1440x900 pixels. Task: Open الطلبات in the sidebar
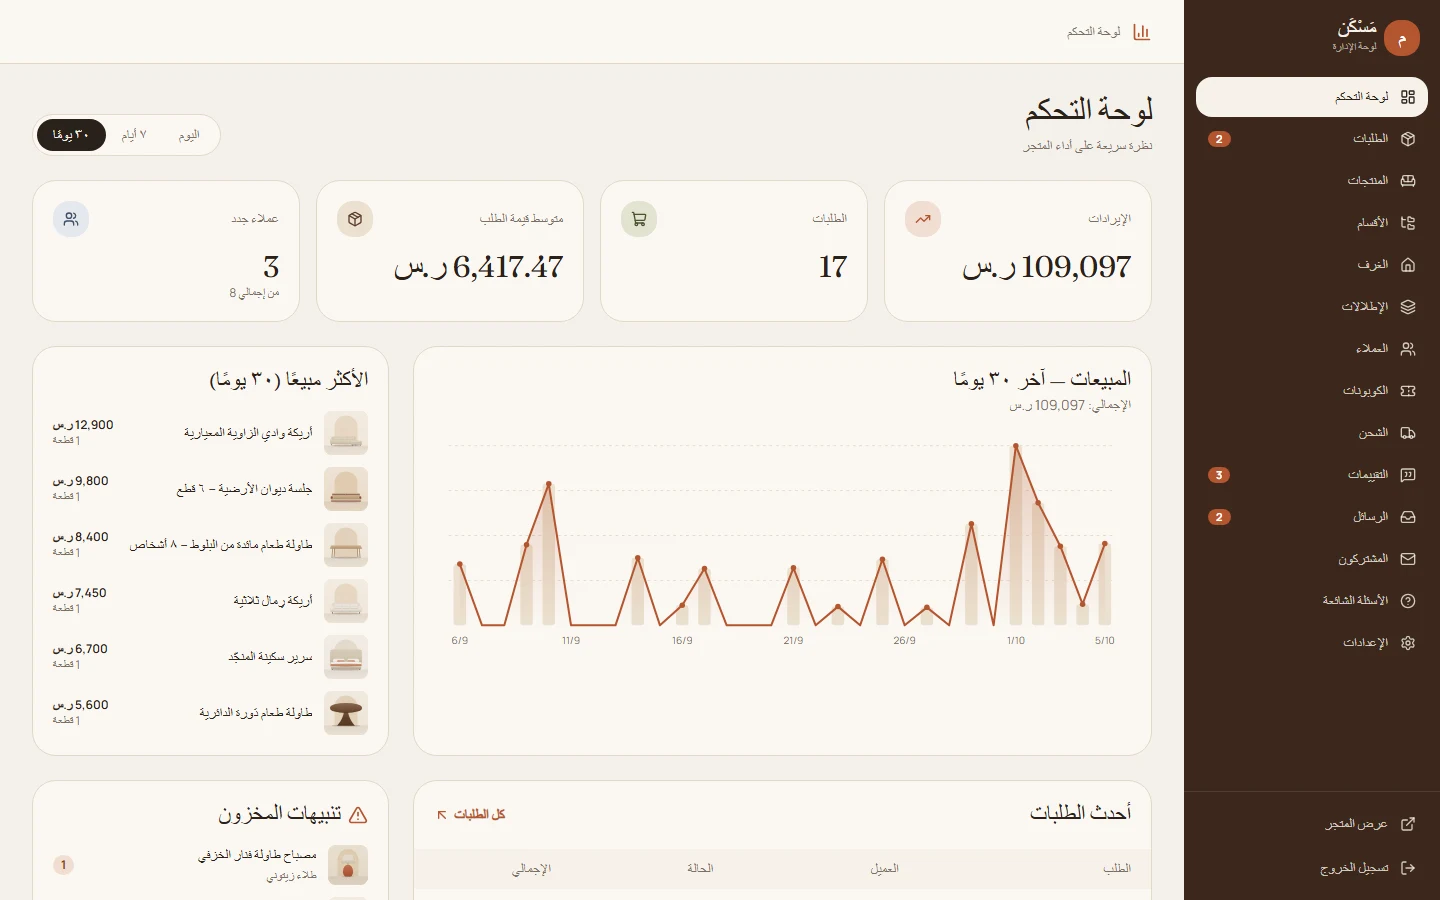[x=1311, y=139]
